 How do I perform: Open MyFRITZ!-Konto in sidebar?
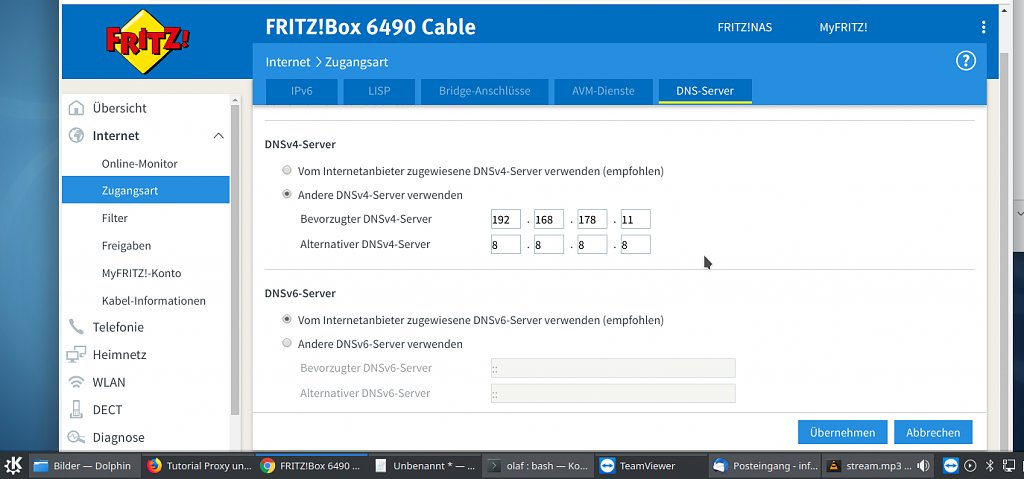[142, 273]
